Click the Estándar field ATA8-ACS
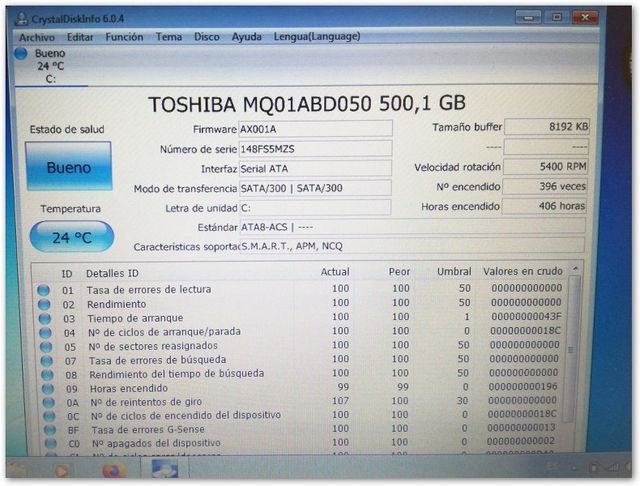Viewport: 640px width, 486px height. (x=412, y=226)
